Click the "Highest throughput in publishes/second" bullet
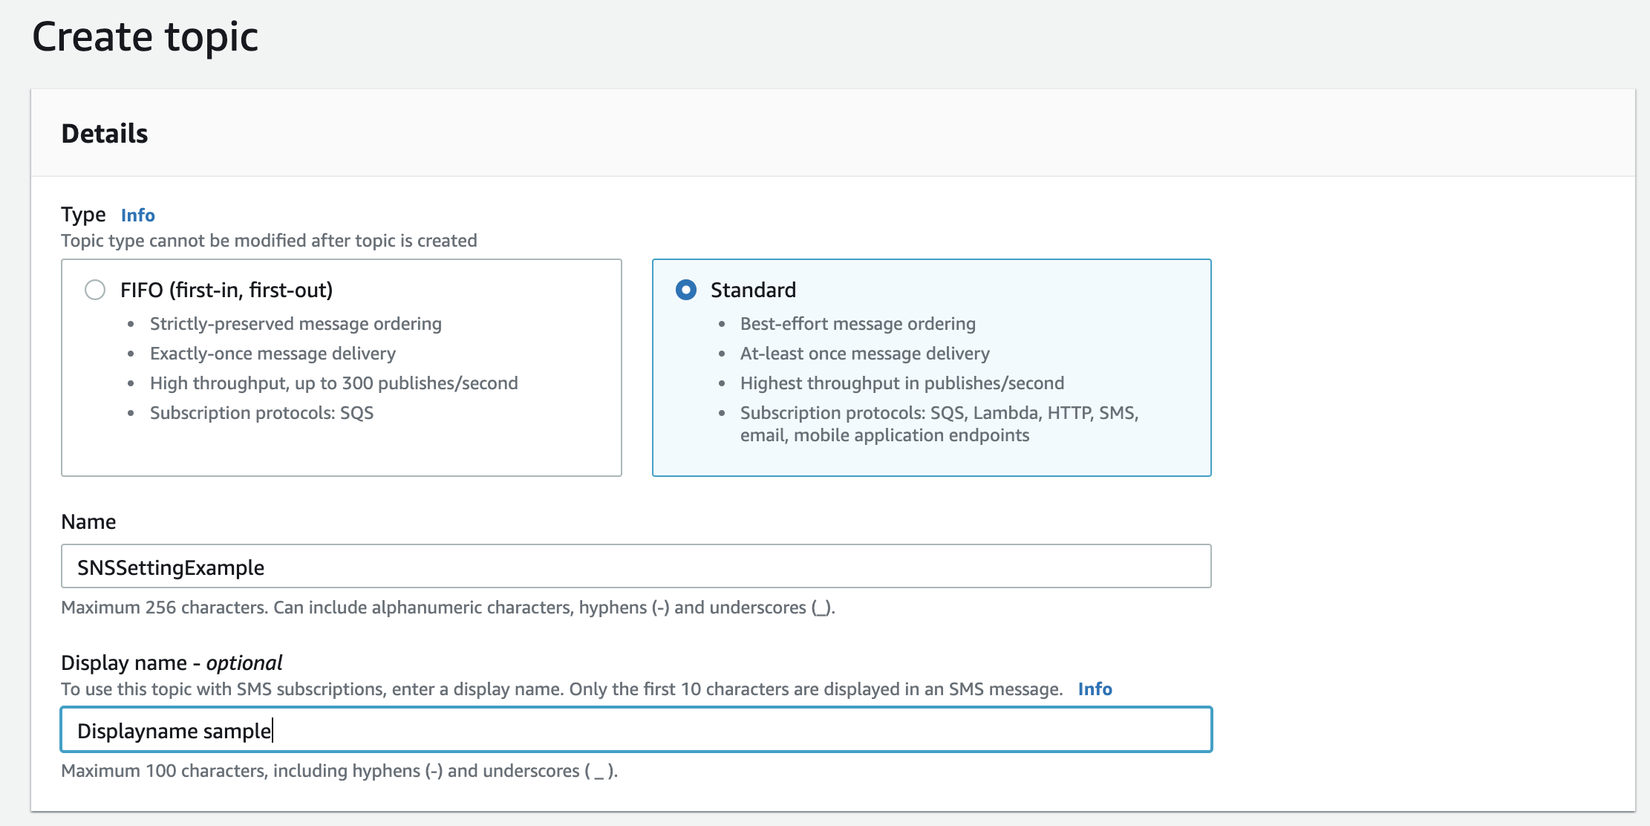This screenshot has height=826, width=1650. point(901,383)
